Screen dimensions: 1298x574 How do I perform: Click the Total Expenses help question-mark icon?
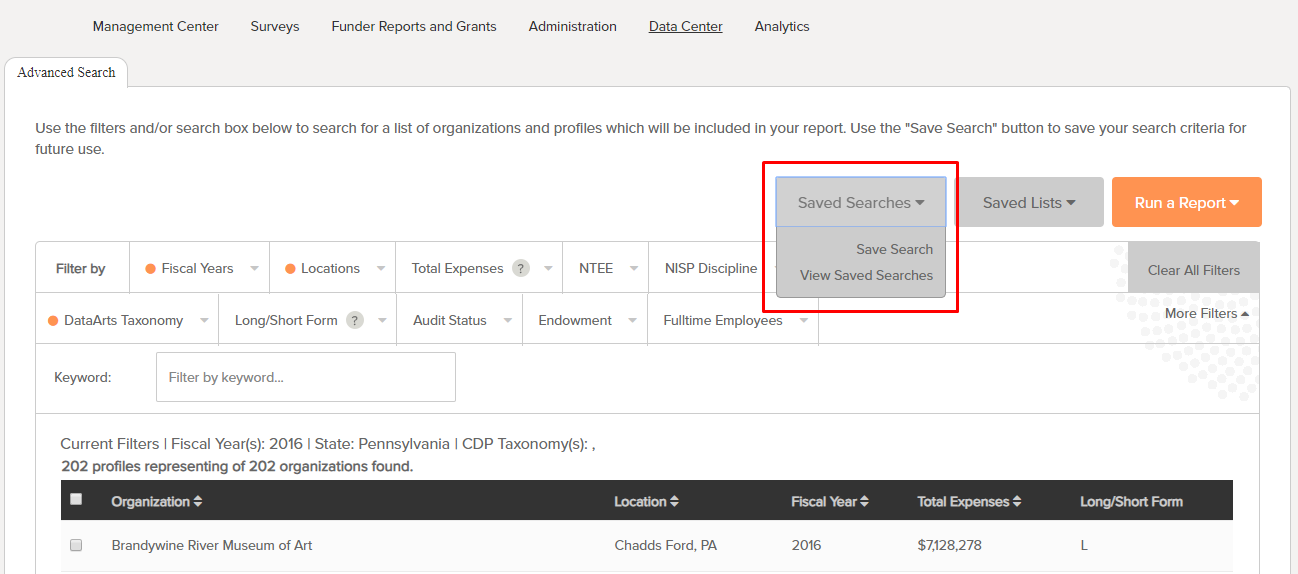(520, 268)
